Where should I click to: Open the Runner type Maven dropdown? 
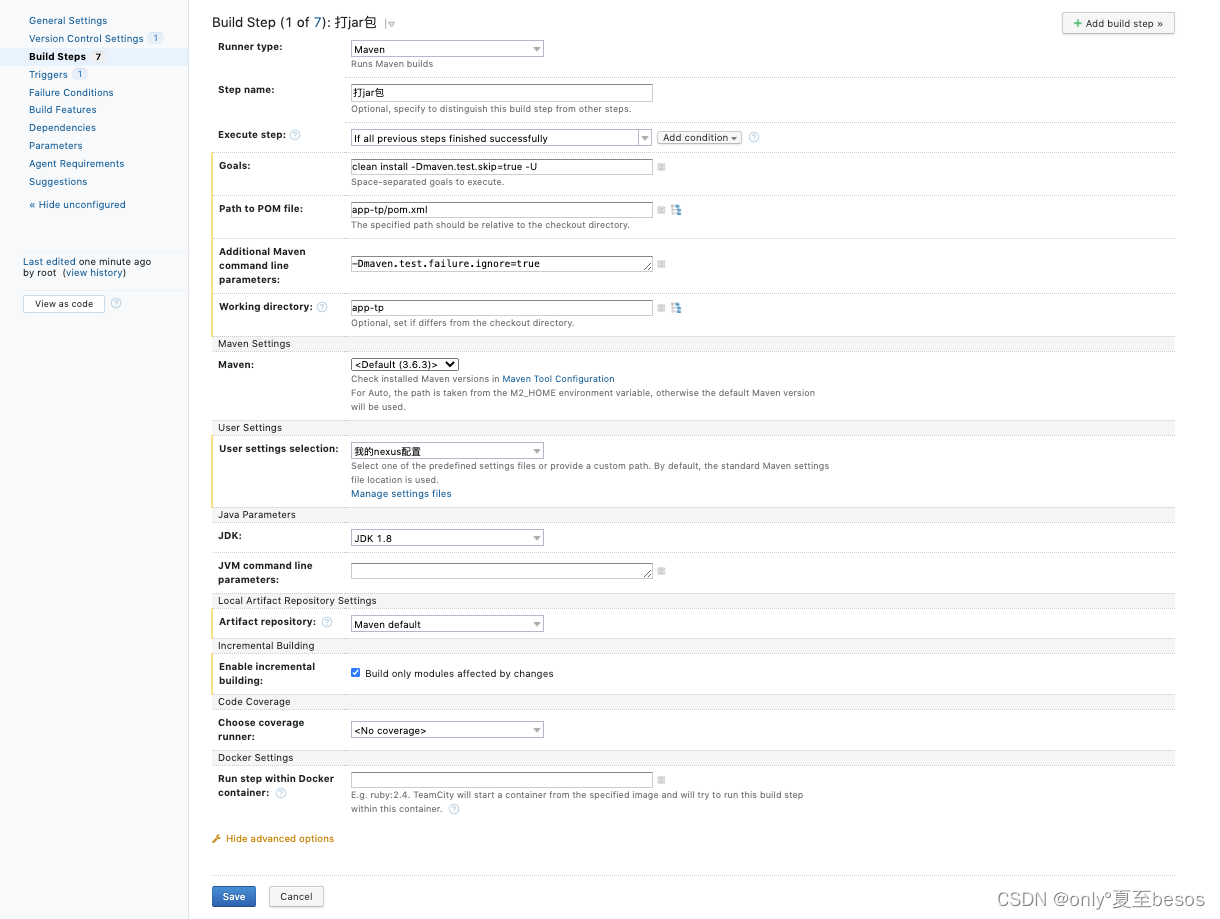click(x=447, y=49)
